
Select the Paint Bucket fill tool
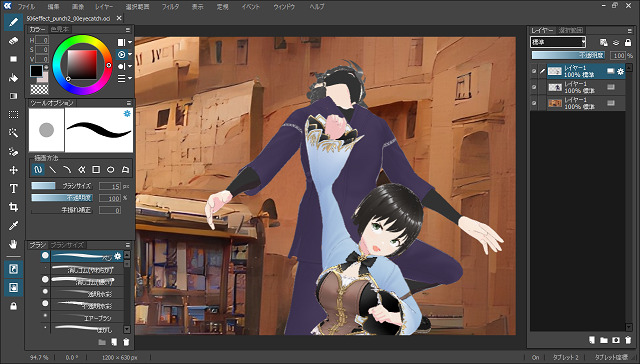(x=13, y=78)
